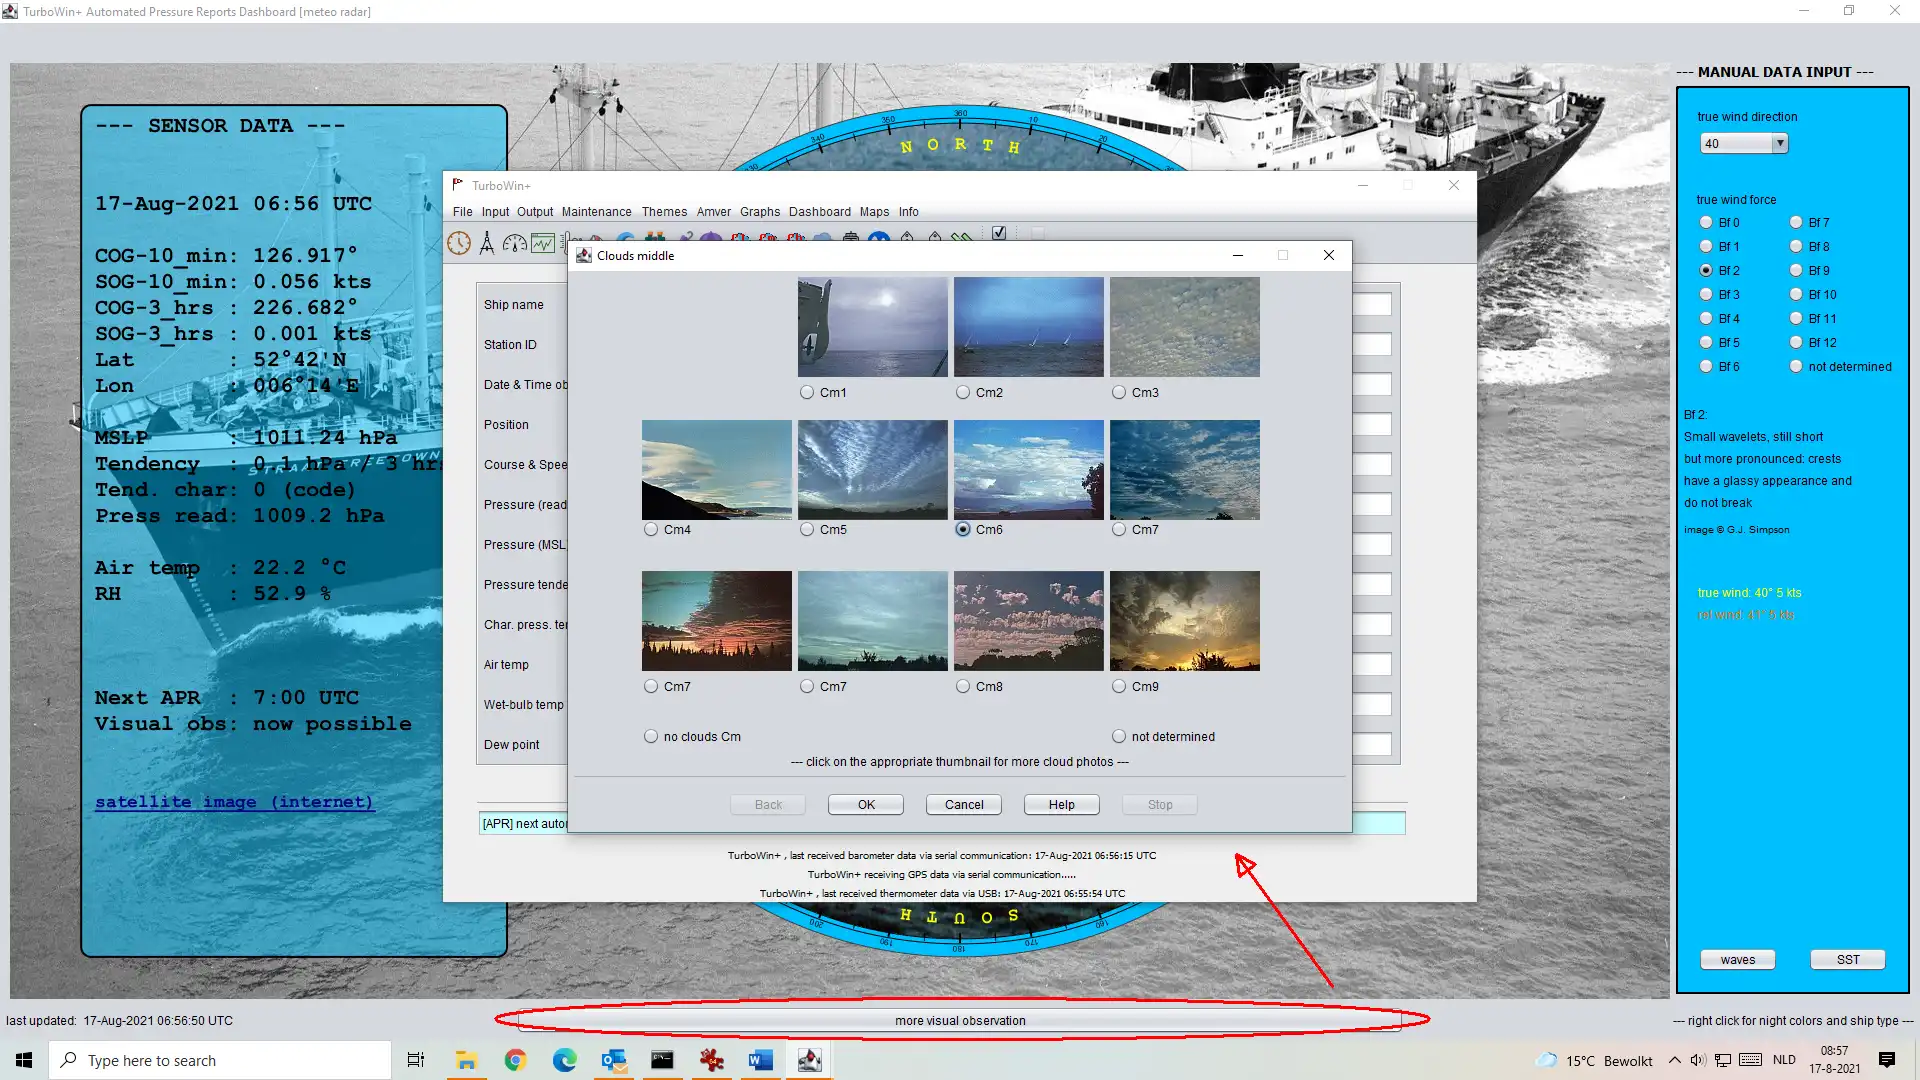Select the Cm3 cloud type option
The image size is (1920, 1080).
(x=1120, y=392)
